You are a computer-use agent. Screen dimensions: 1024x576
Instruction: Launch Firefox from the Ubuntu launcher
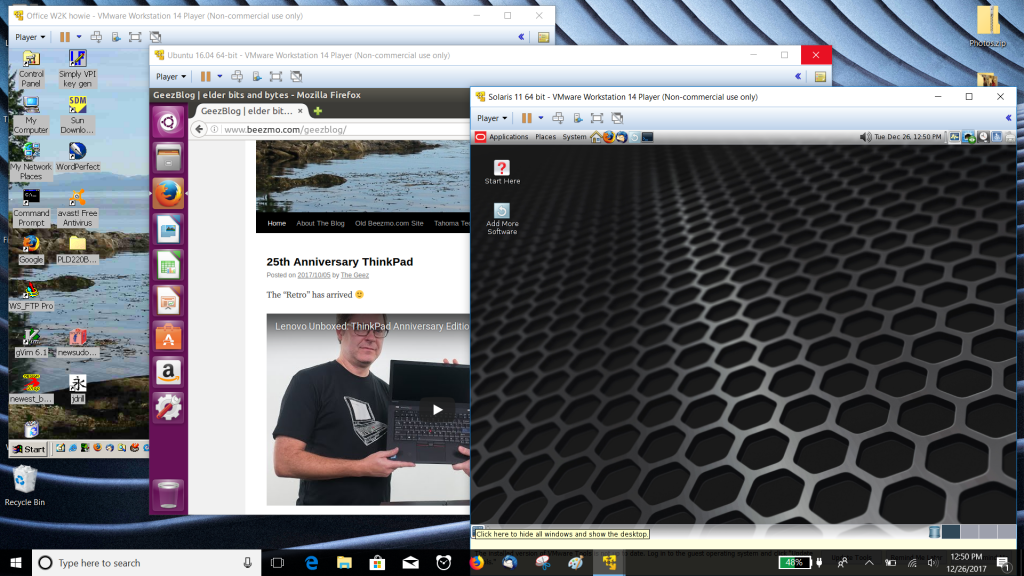click(x=168, y=193)
